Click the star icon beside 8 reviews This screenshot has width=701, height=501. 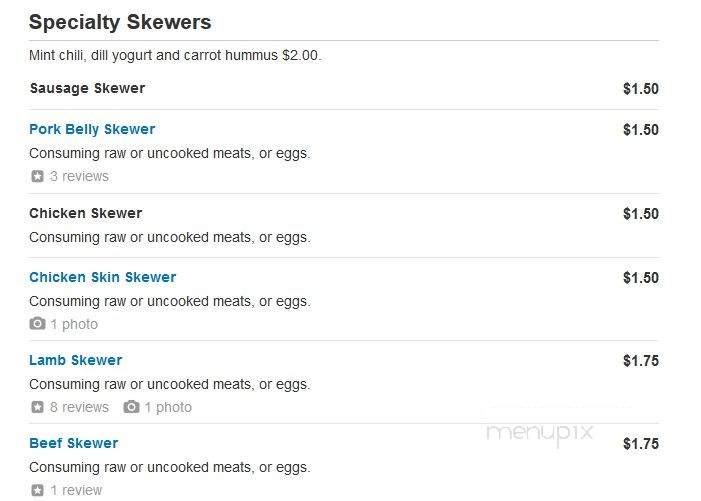coord(38,407)
